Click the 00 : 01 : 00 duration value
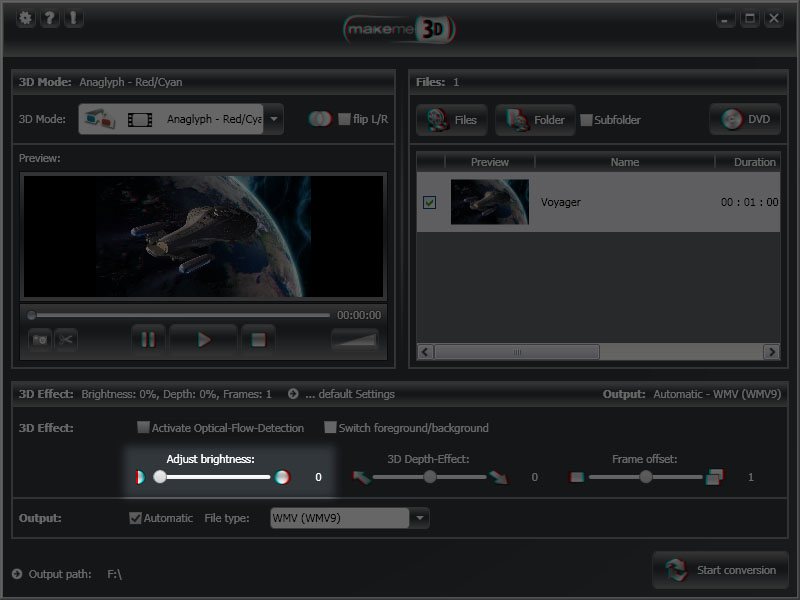800x600 pixels. tap(749, 202)
